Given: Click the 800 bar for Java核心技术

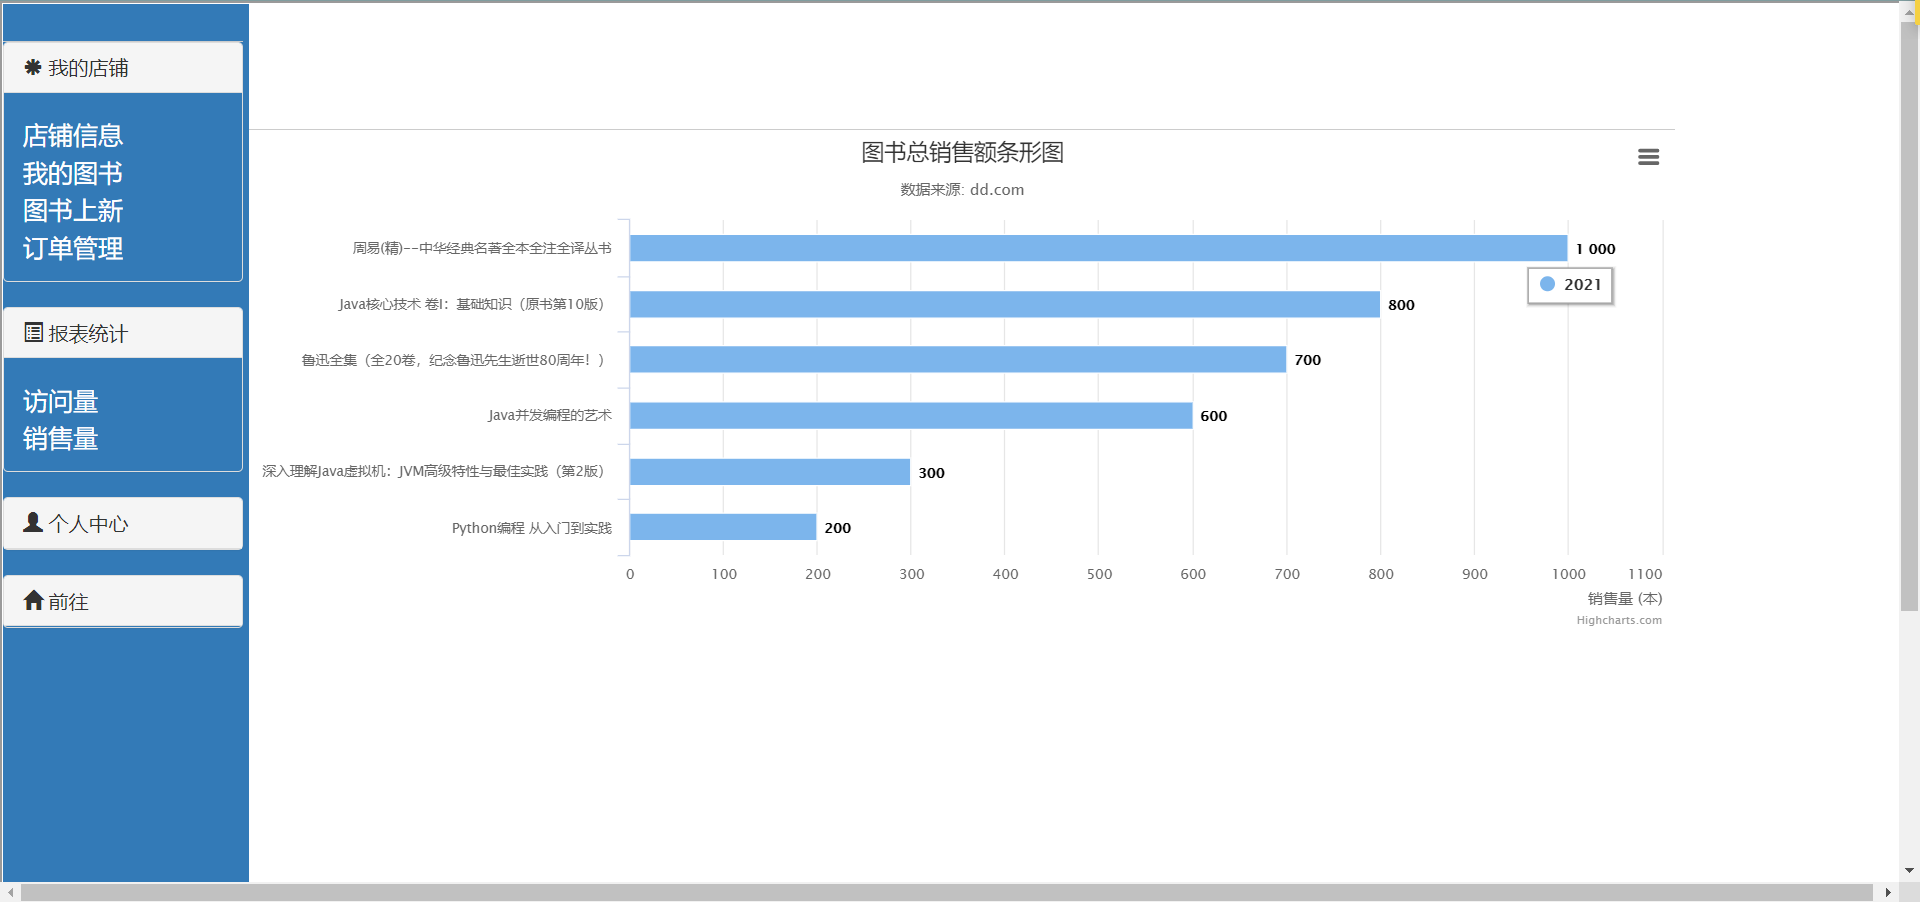Looking at the screenshot, I should [x=1005, y=304].
